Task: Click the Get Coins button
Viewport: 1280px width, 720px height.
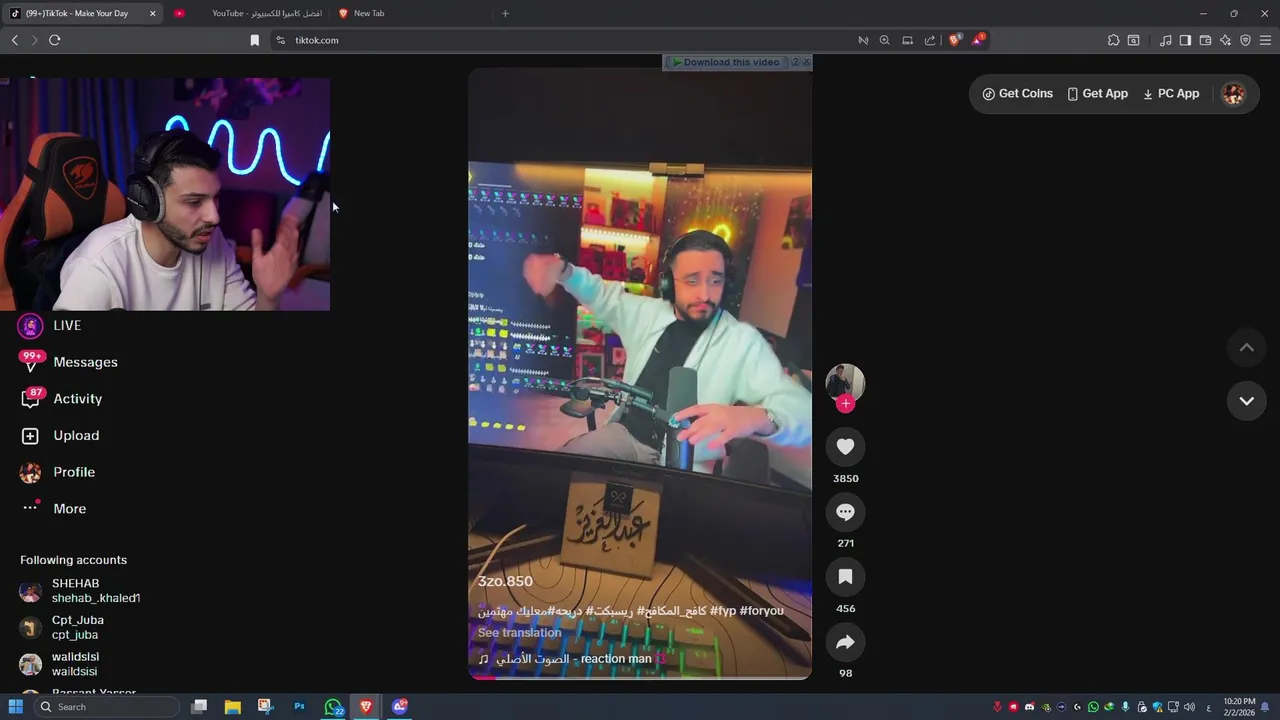Action: pos(1017,94)
